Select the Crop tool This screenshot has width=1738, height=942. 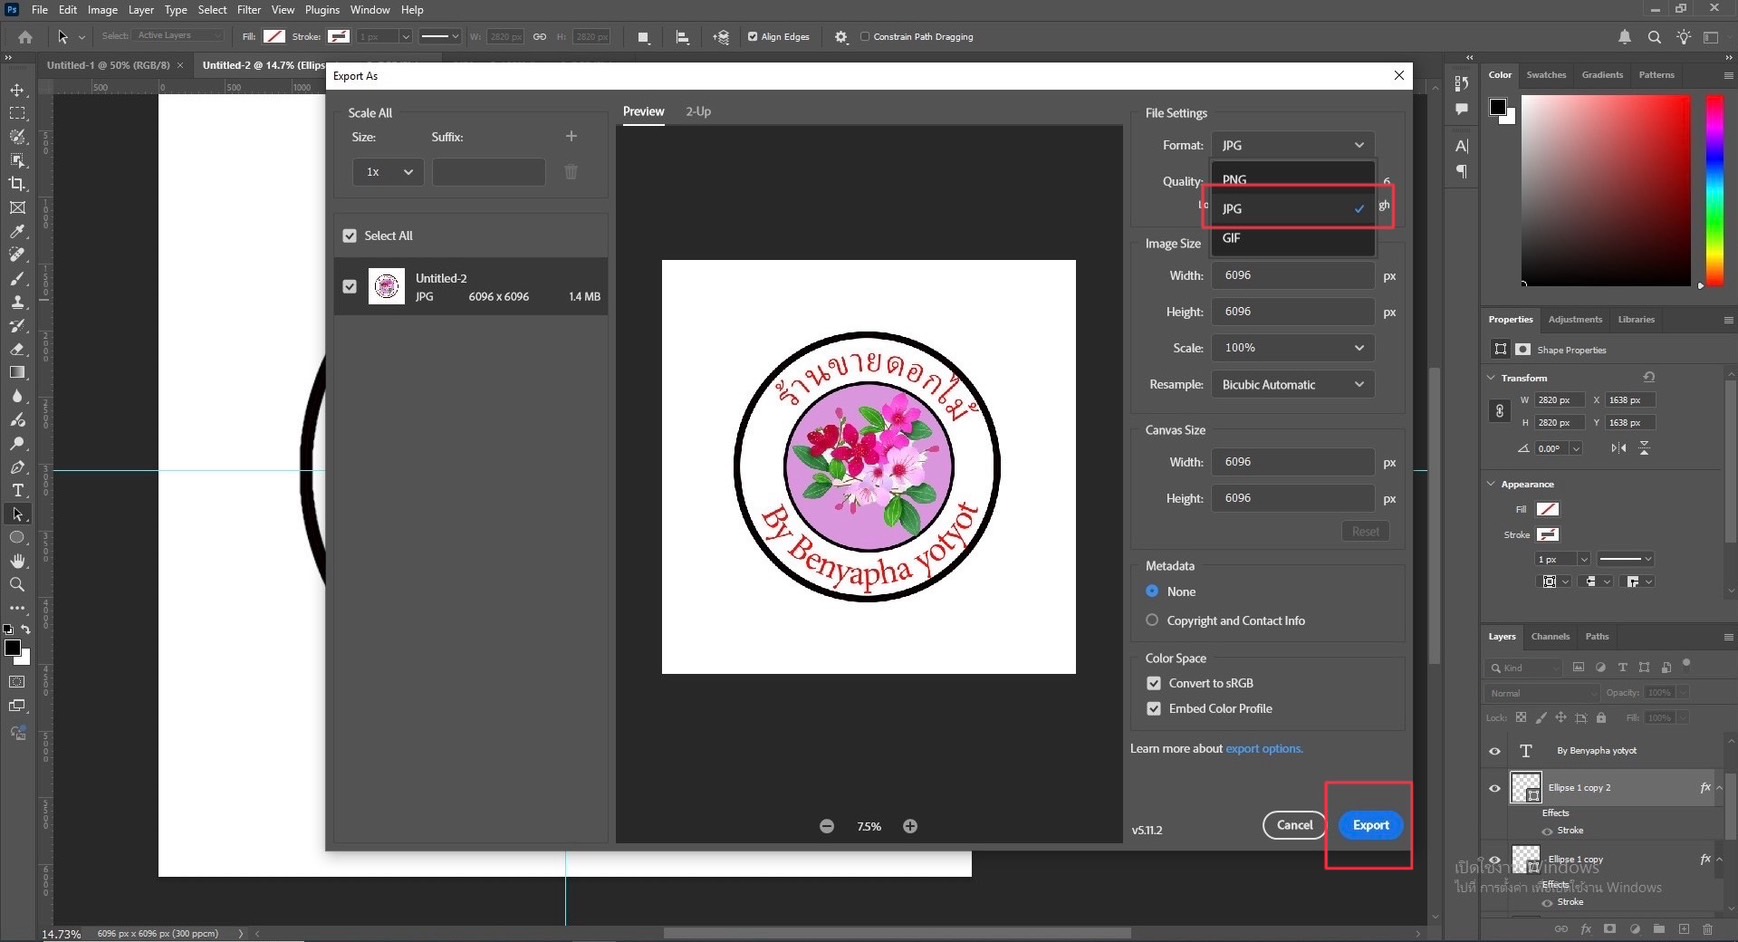(x=17, y=184)
